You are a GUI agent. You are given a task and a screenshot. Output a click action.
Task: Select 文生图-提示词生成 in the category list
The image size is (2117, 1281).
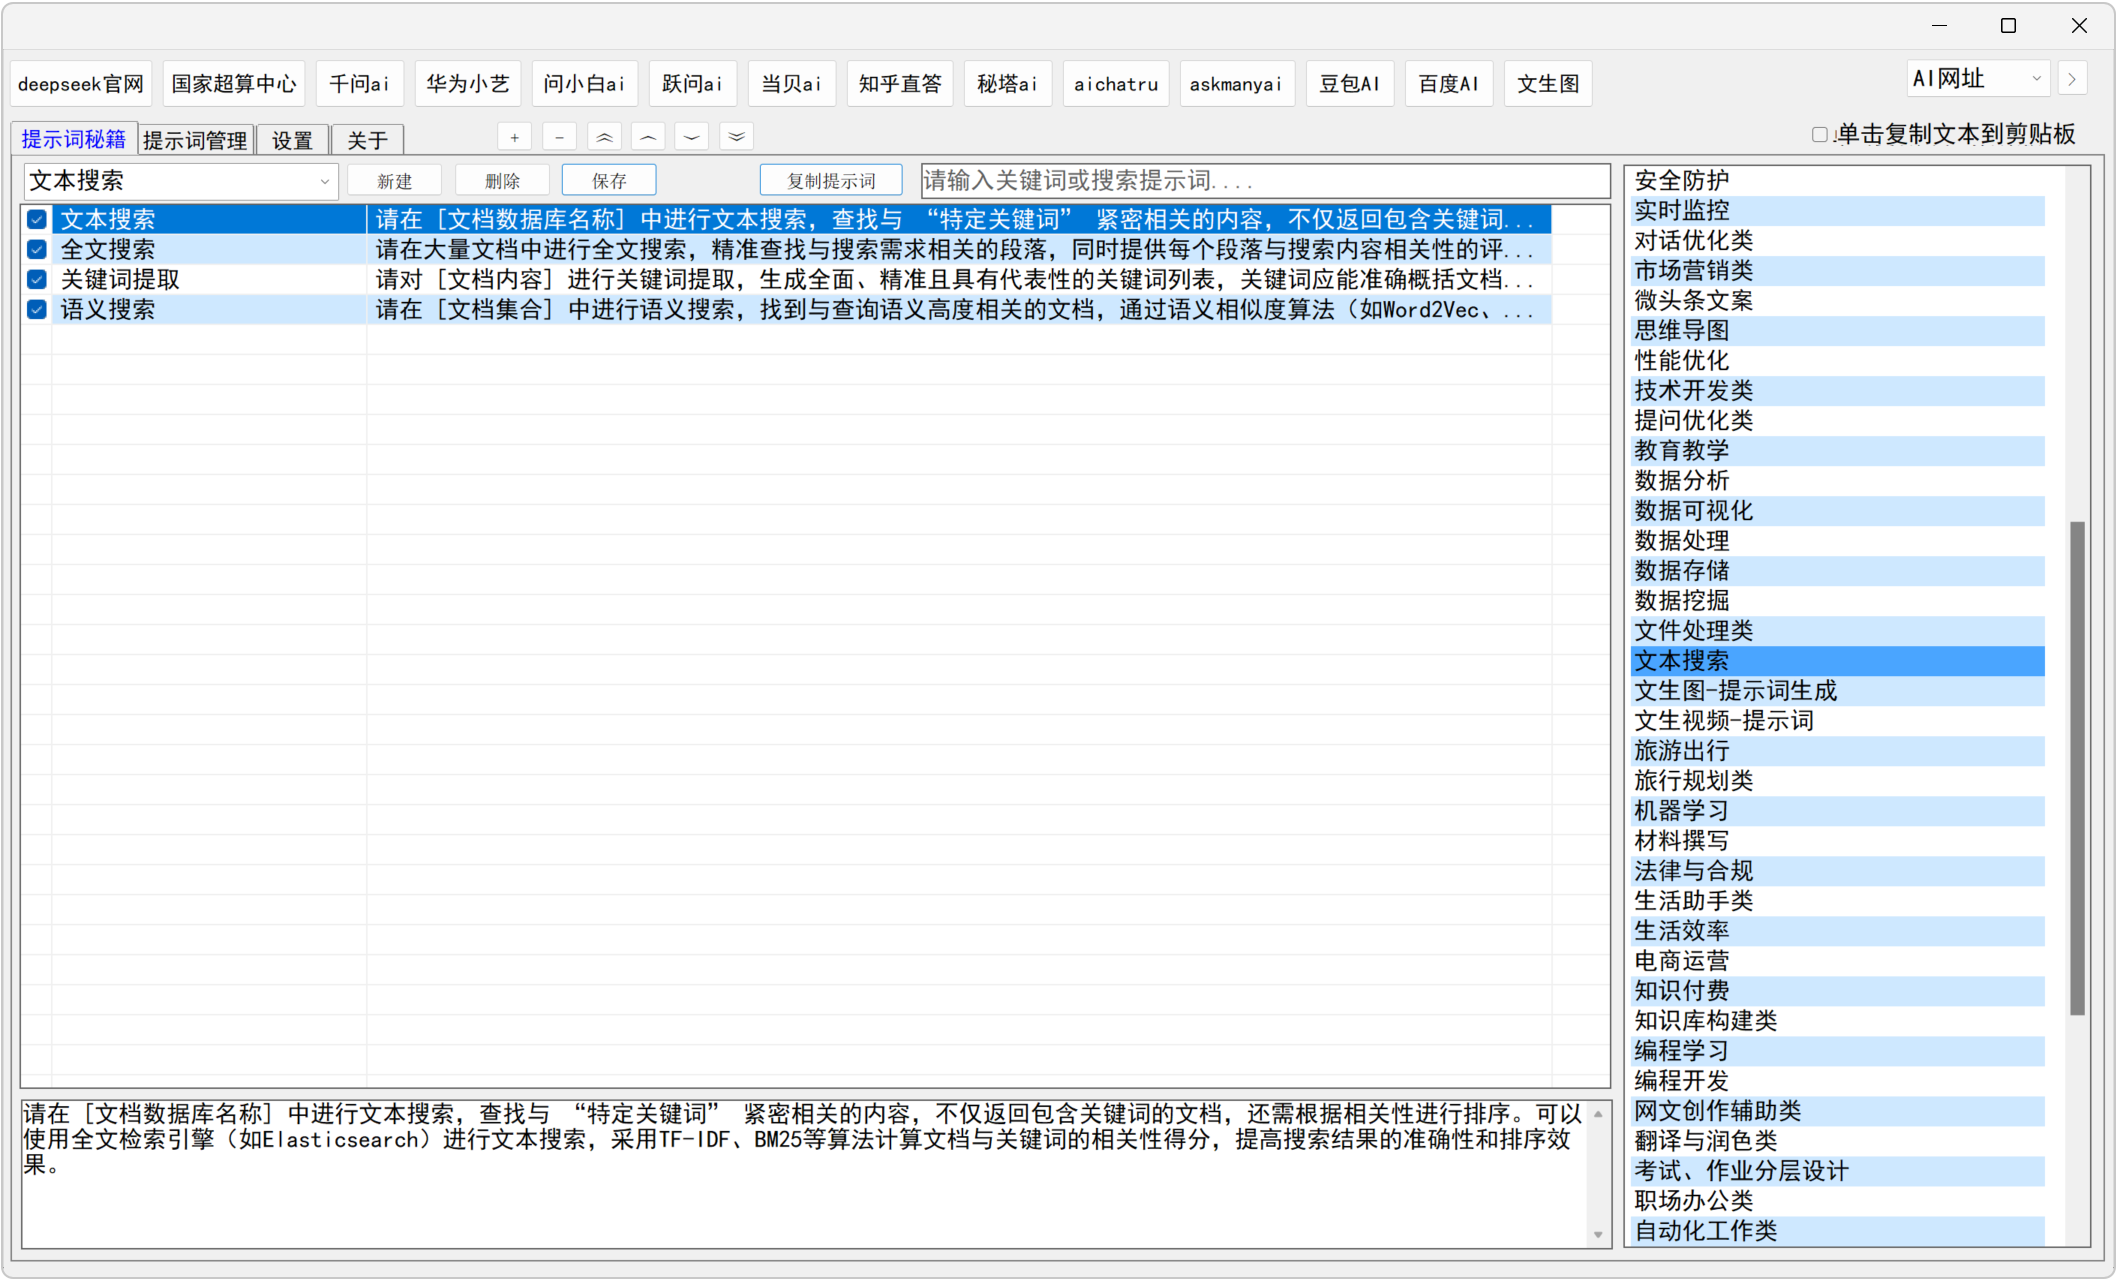1837,691
